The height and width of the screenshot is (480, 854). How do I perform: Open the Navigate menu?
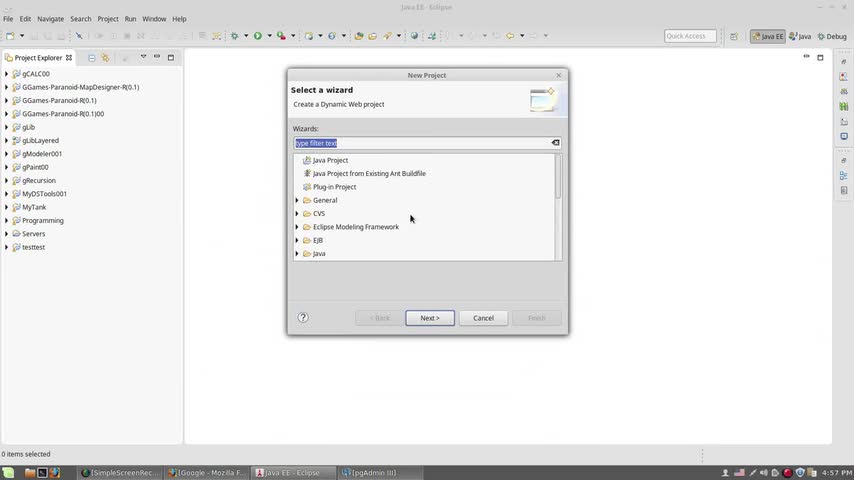click(51, 19)
